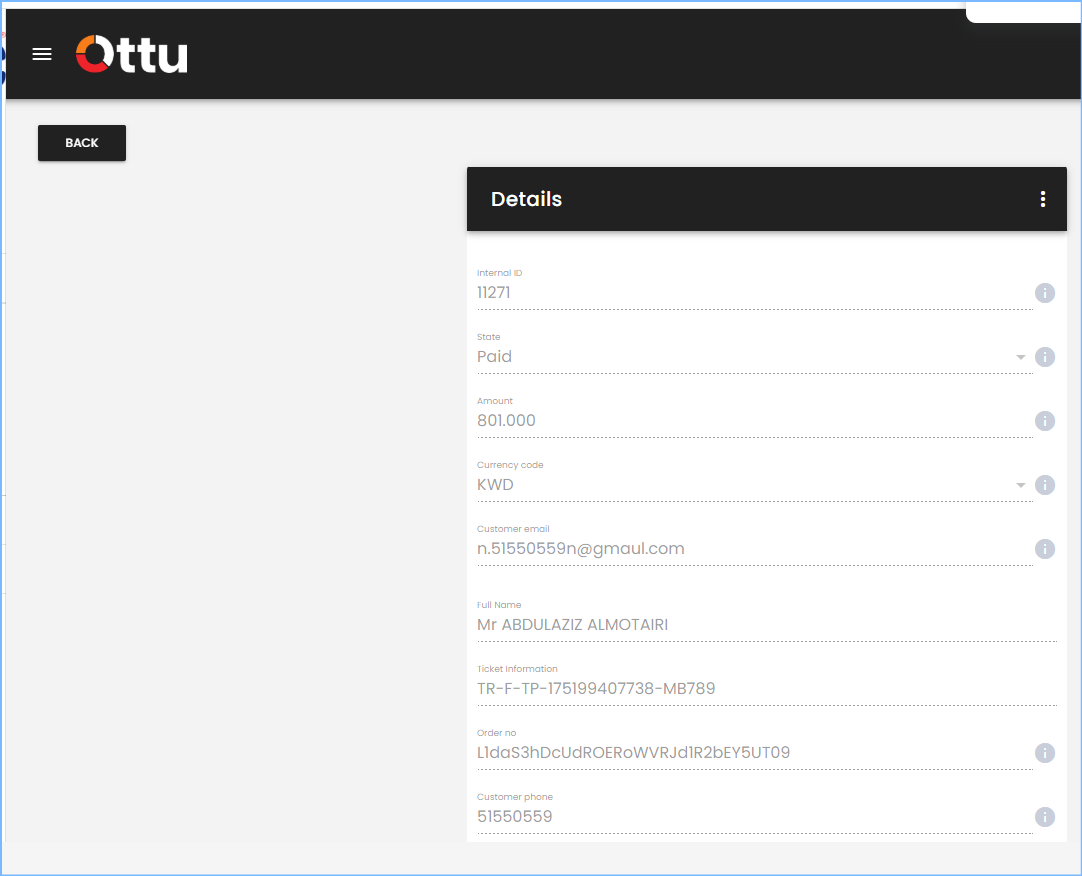Click the Full Name field
This screenshot has width=1082, height=876.
click(x=767, y=625)
